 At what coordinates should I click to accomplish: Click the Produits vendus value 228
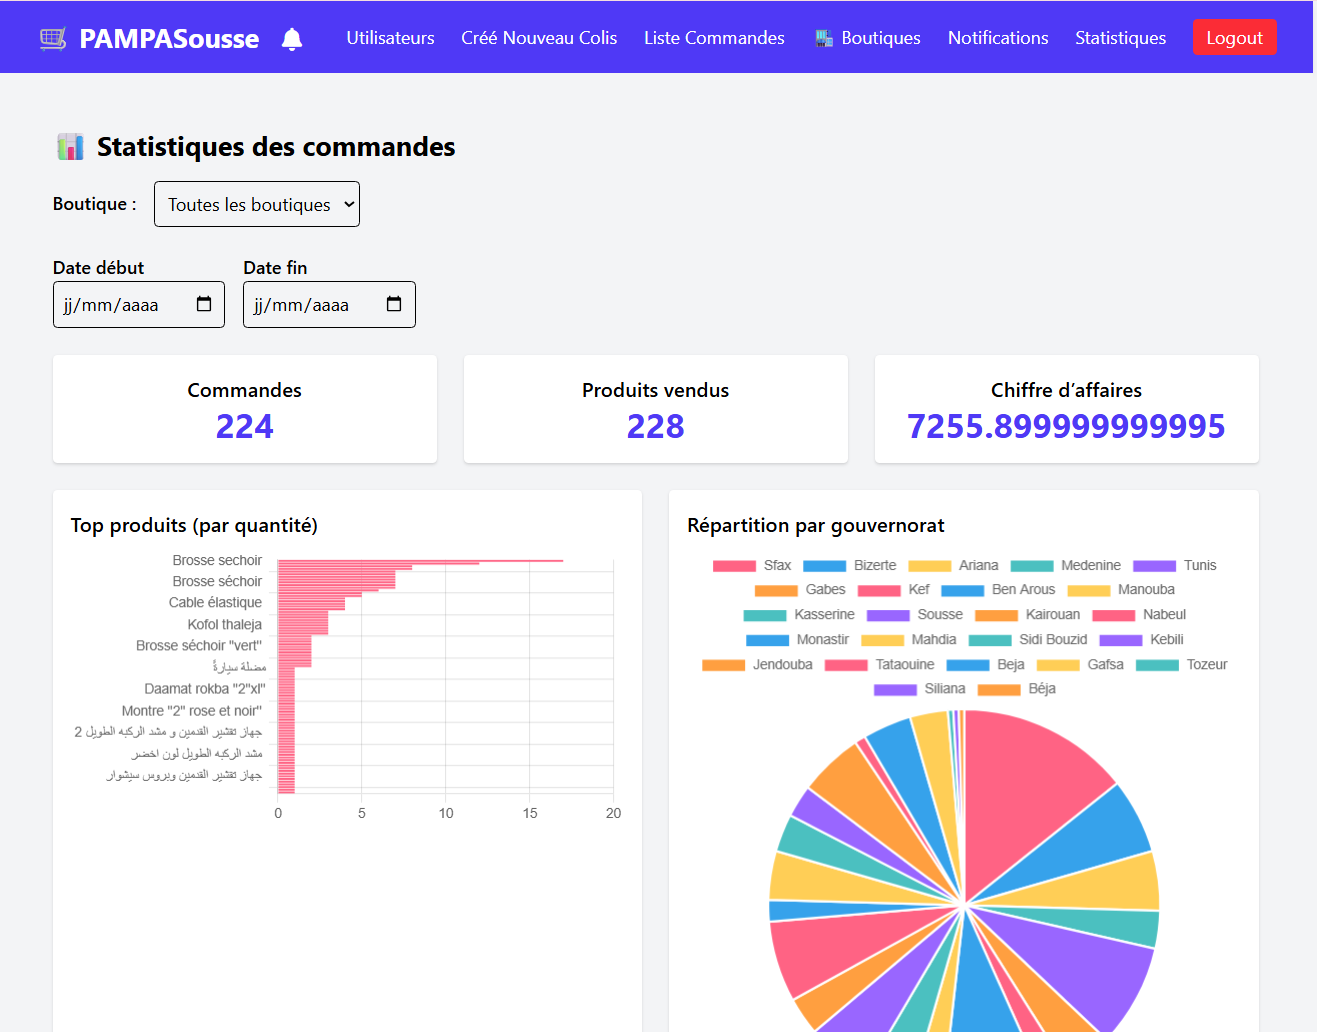(x=656, y=427)
